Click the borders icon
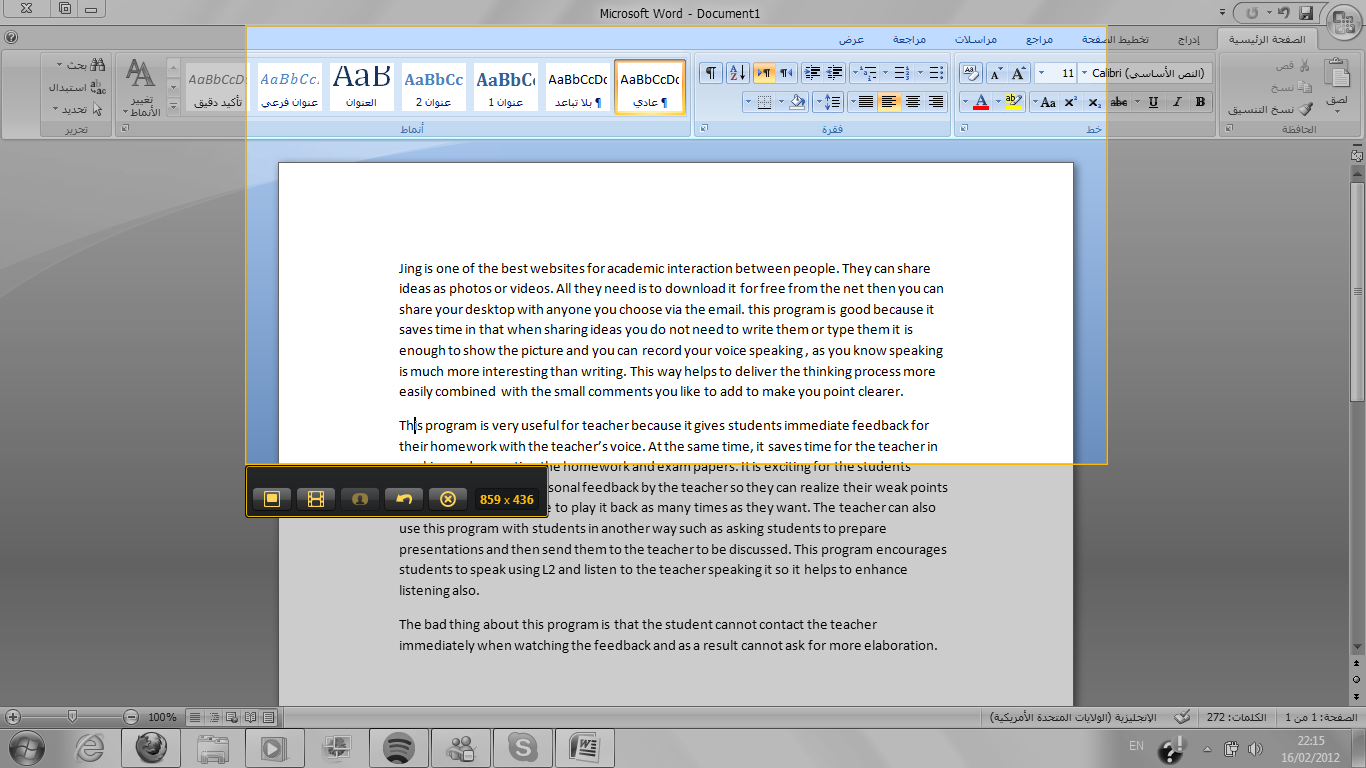This screenshot has height=768, width=1366. point(765,102)
